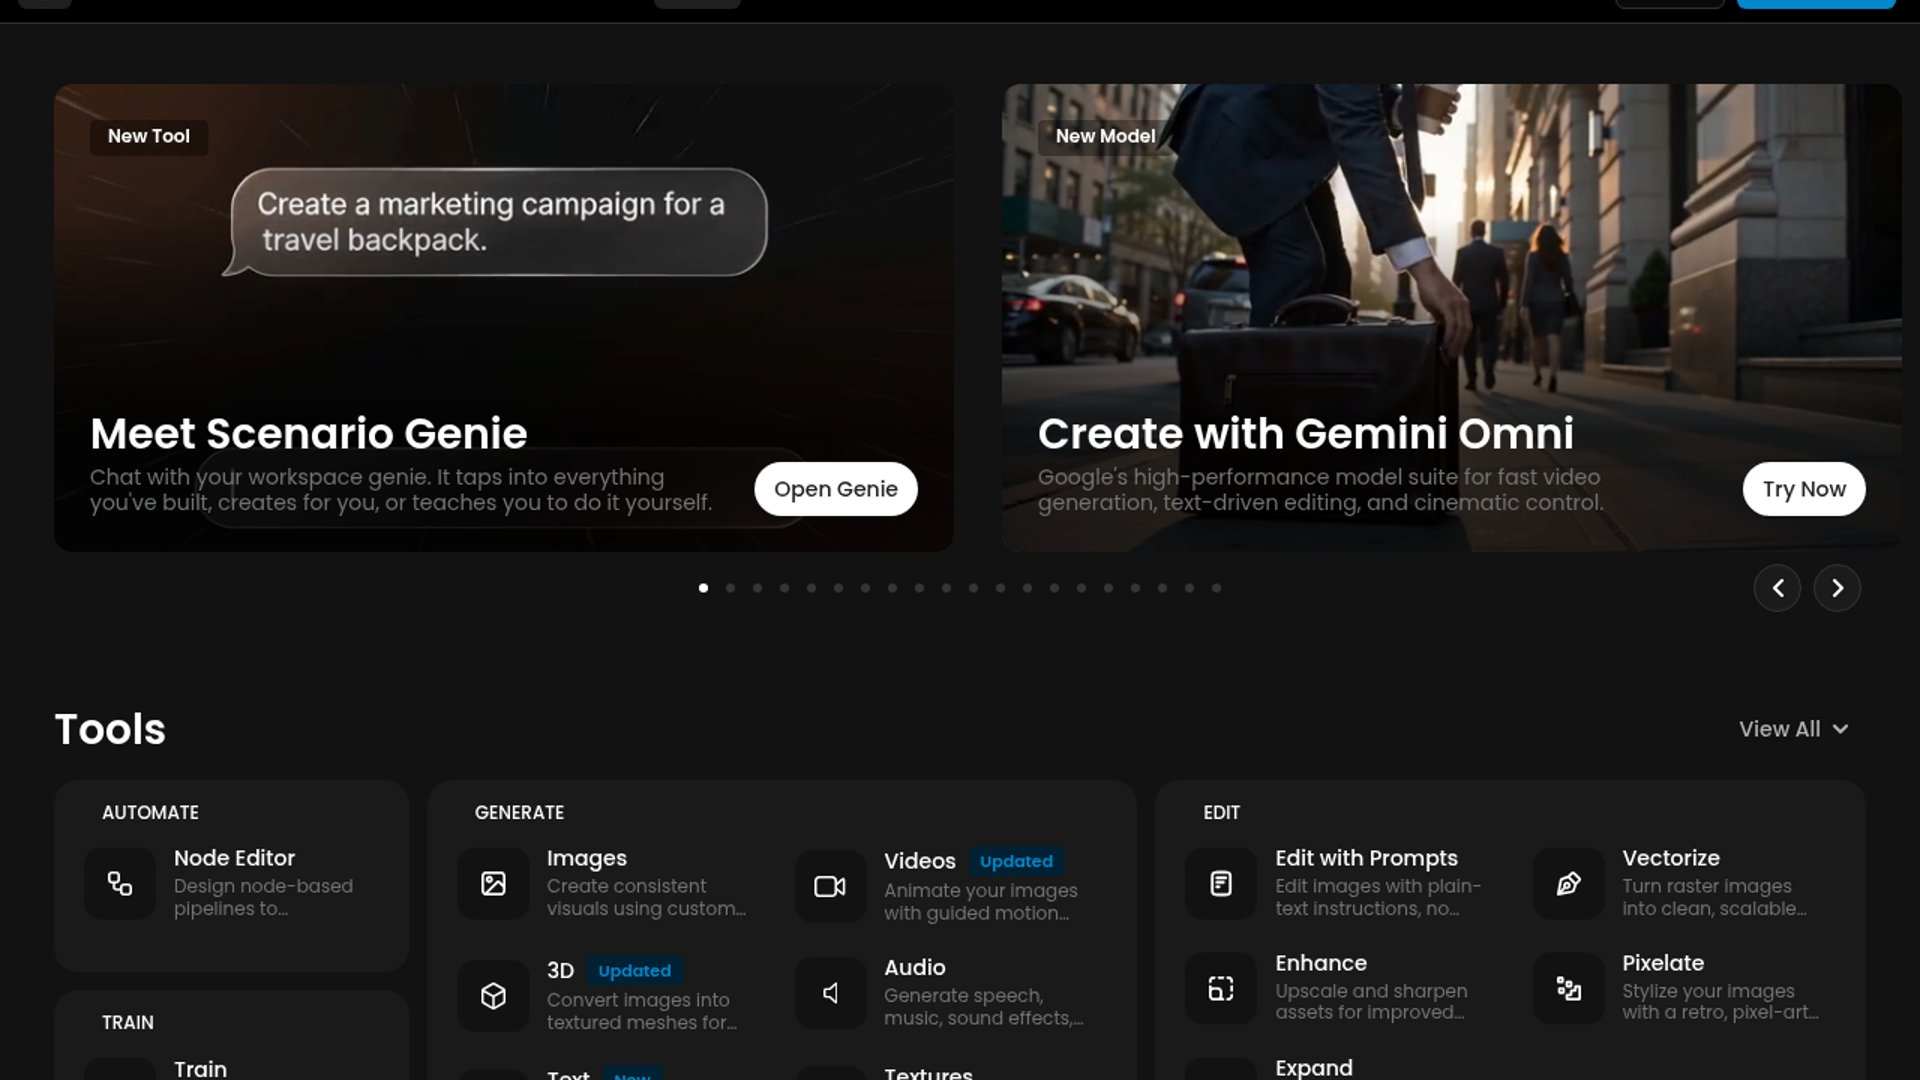
Task: Open the Edit with Prompts title
Action: click(x=1366, y=858)
